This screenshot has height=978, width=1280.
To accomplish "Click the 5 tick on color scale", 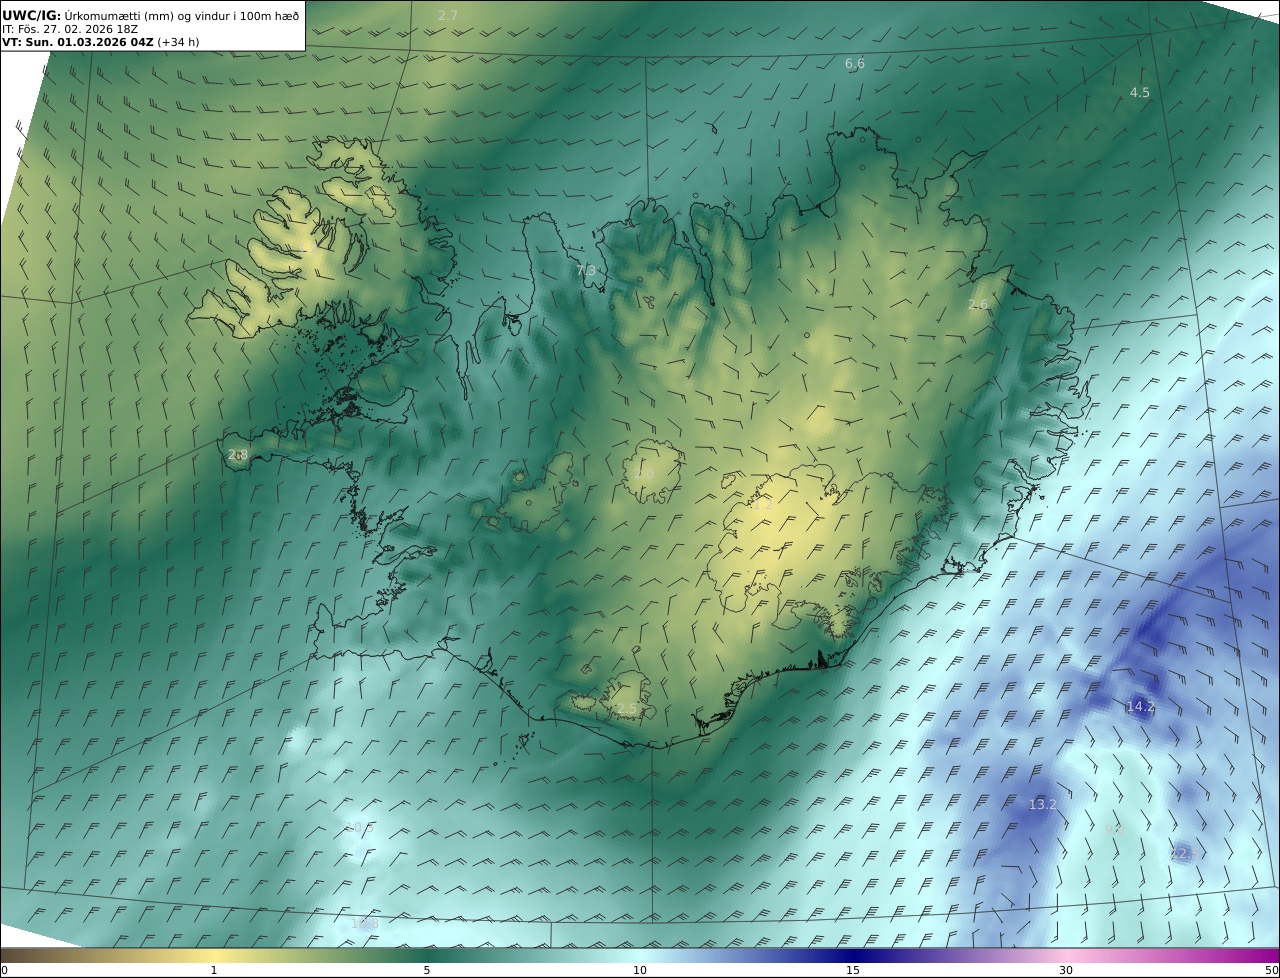I will (x=427, y=971).
